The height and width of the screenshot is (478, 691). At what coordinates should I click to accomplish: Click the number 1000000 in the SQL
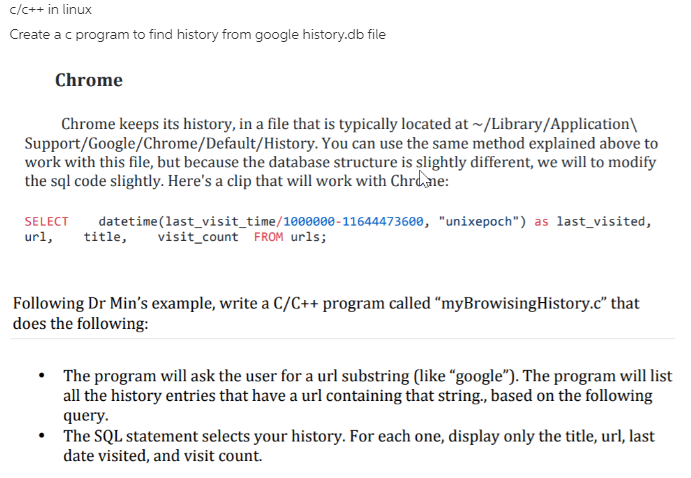pos(308,221)
